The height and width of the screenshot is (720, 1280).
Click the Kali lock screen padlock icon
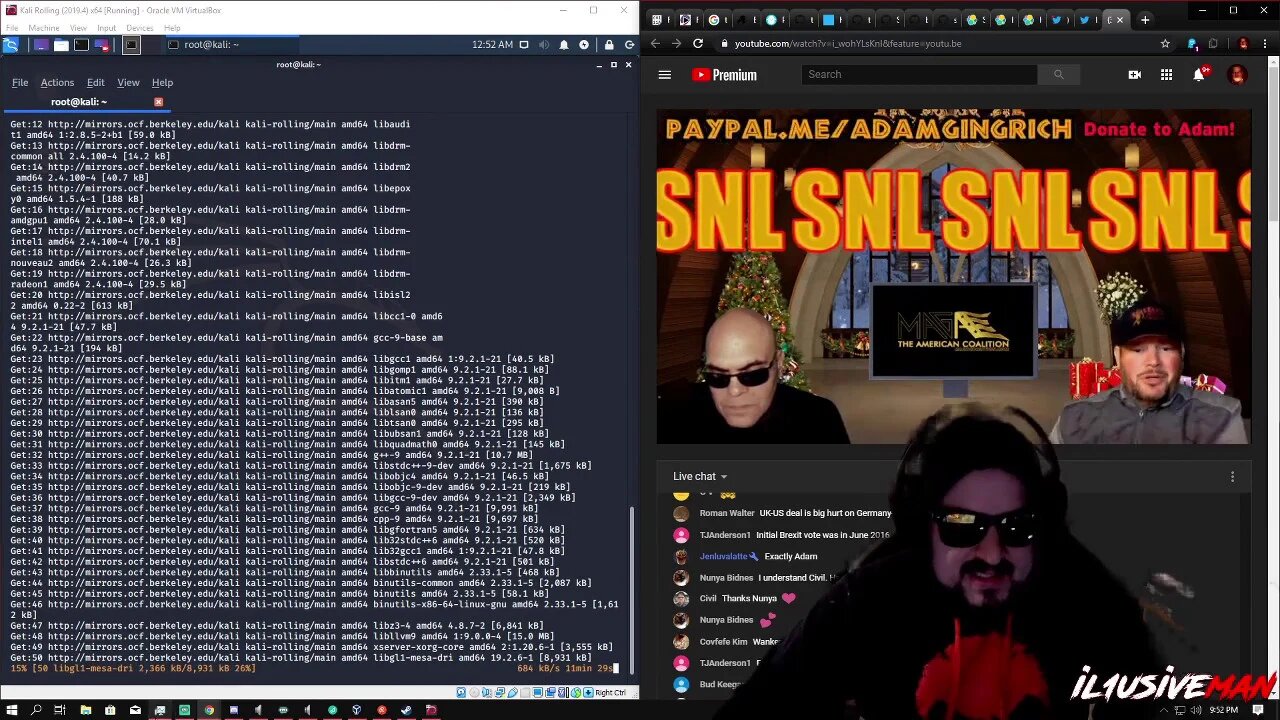[609, 44]
